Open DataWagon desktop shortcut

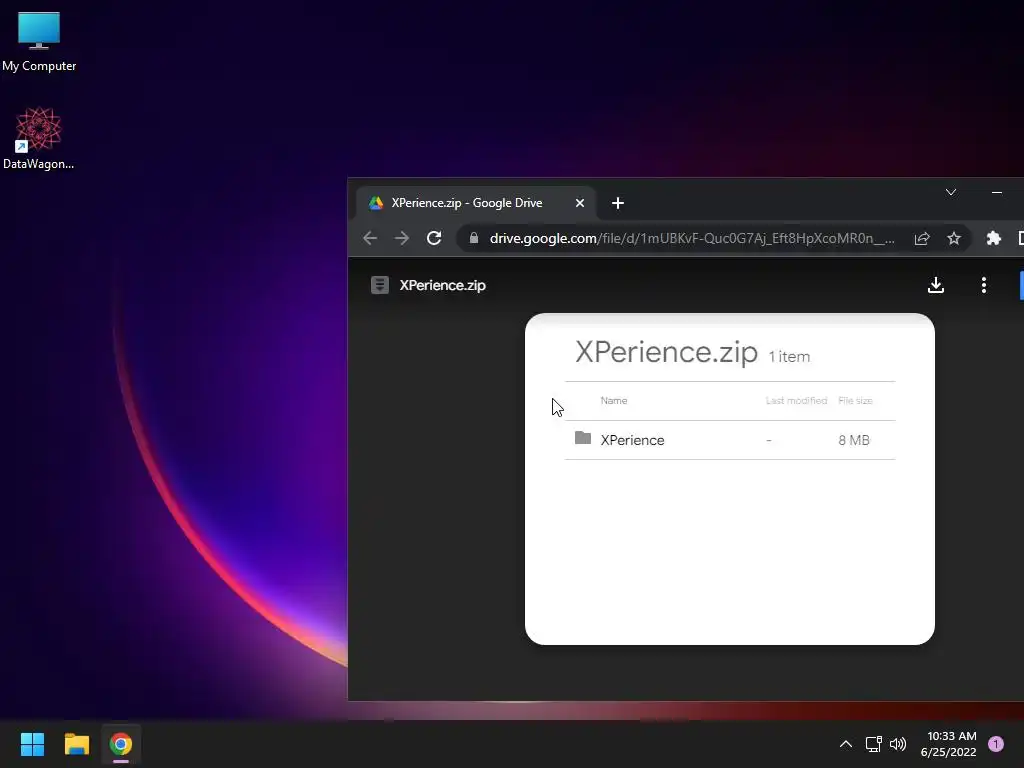click(39, 138)
